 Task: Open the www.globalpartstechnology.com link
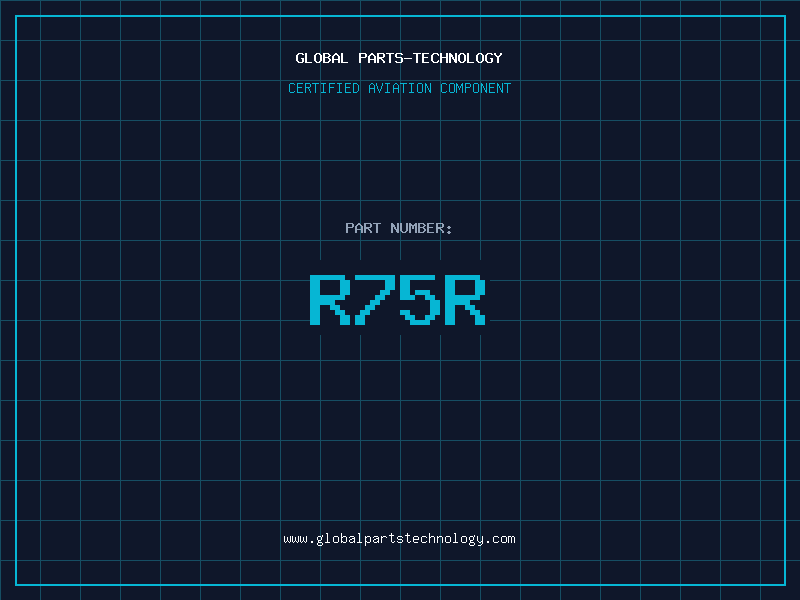pyautogui.click(x=399, y=539)
